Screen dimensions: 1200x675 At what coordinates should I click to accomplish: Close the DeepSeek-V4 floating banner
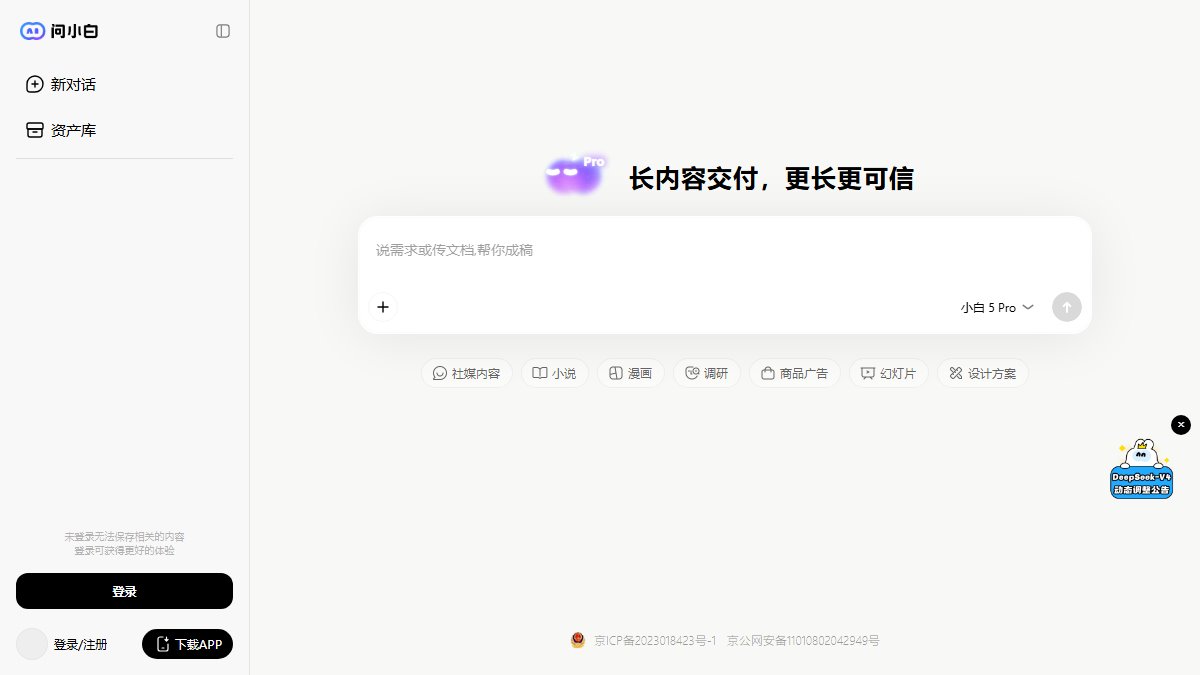pyautogui.click(x=1181, y=425)
